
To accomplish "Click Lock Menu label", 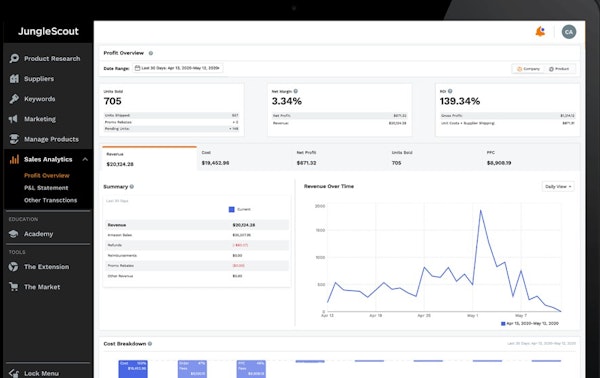I will click(x=41, y=373).
